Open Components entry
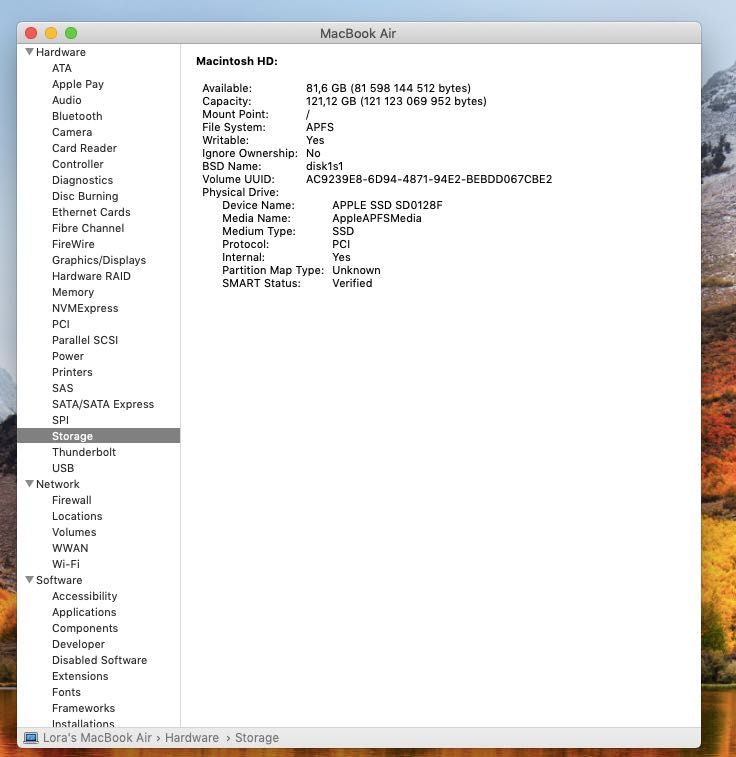 point(85,628)
